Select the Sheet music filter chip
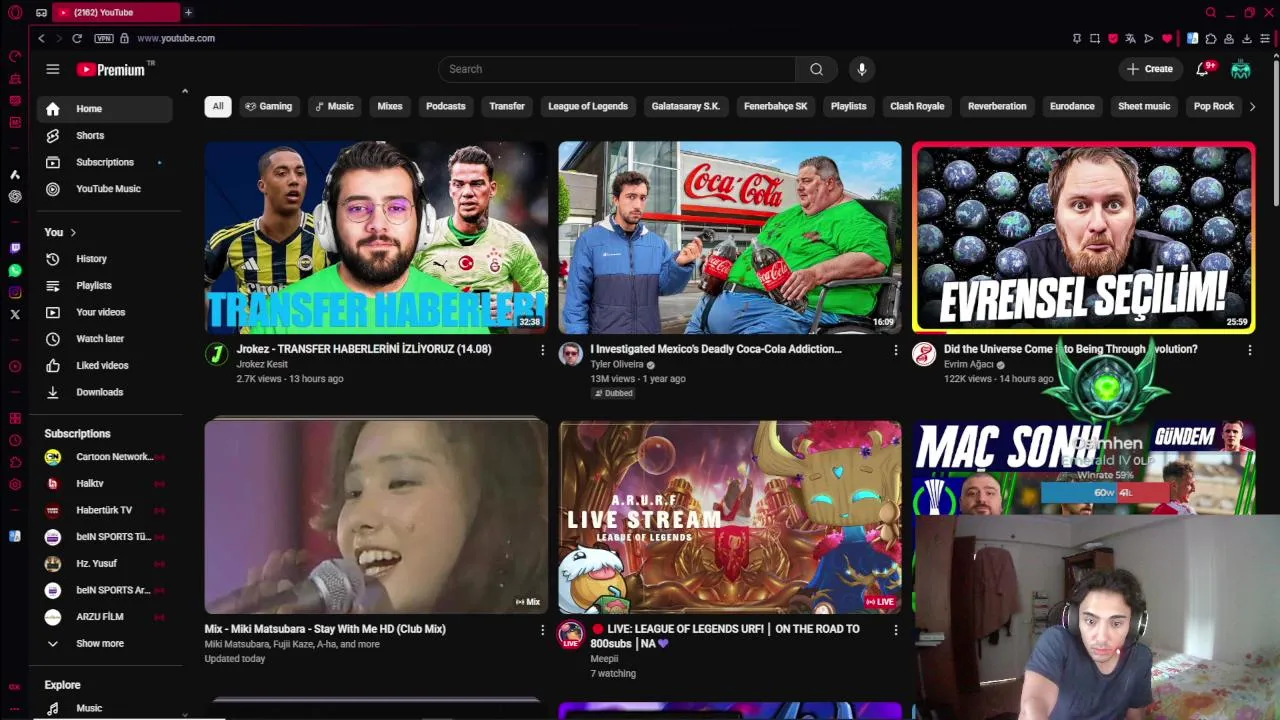This screenshot has width=1280, height=720. coord(1144,106)
